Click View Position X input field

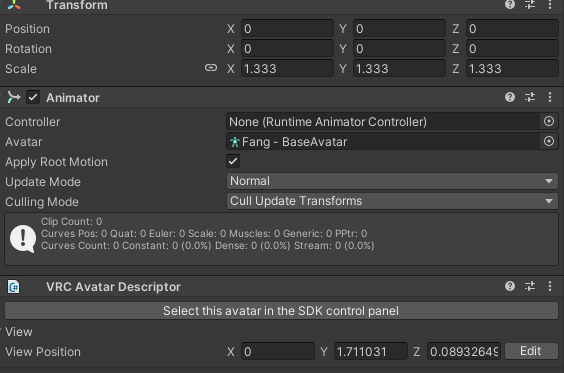point(278,351)
